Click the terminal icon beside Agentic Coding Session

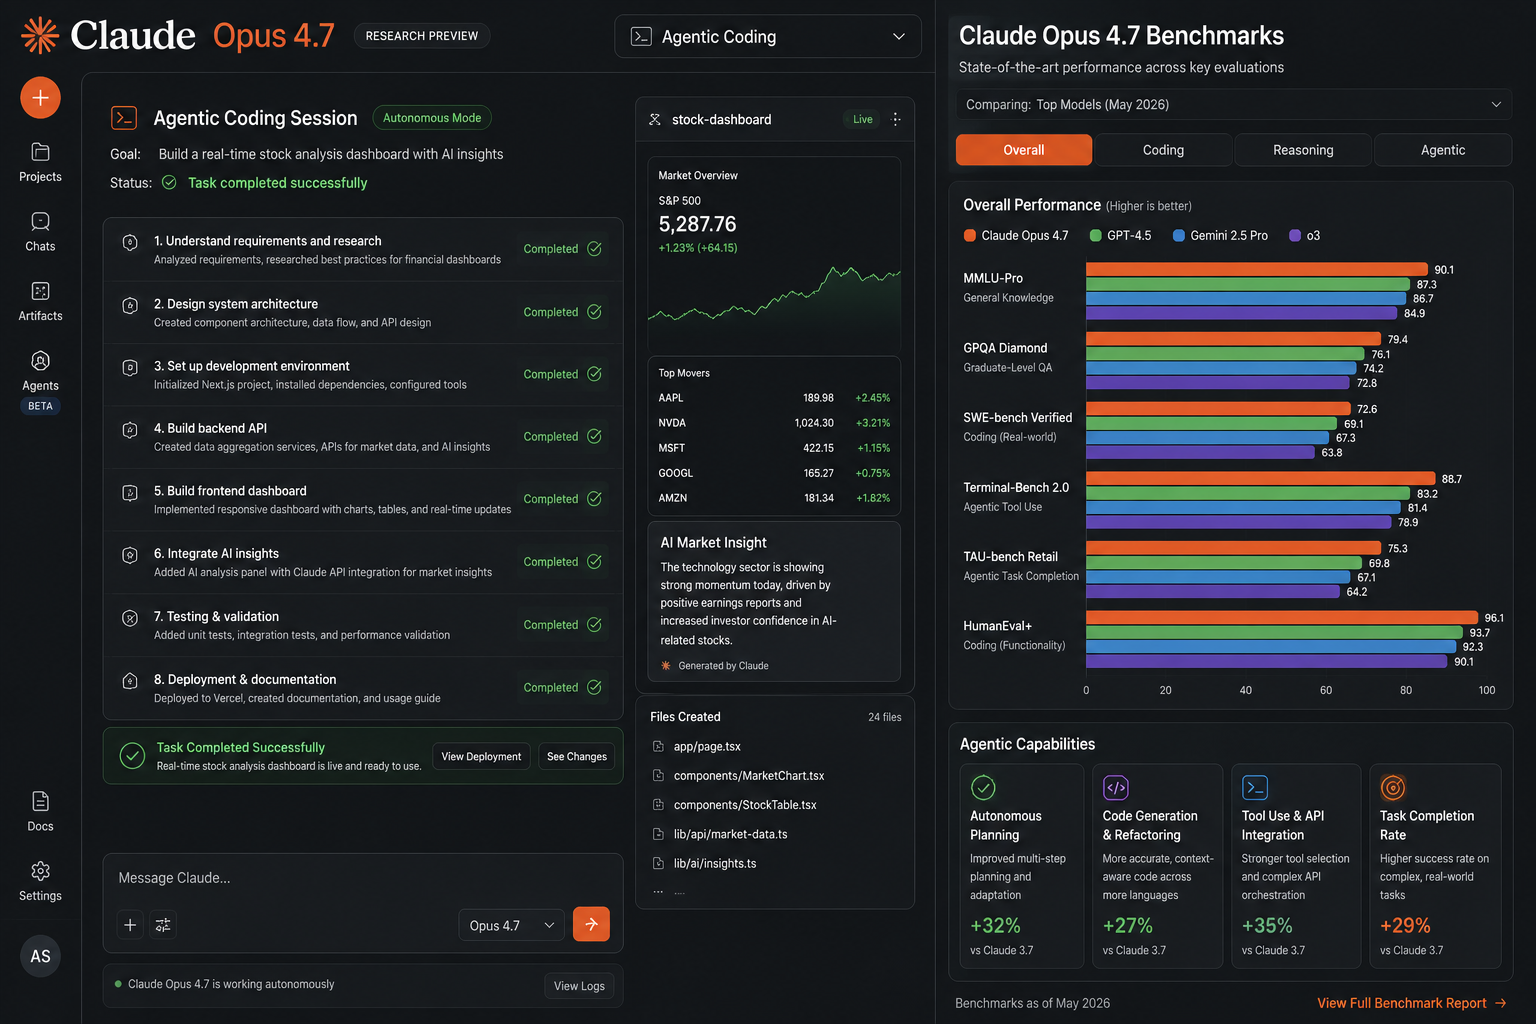click(124, 118)
